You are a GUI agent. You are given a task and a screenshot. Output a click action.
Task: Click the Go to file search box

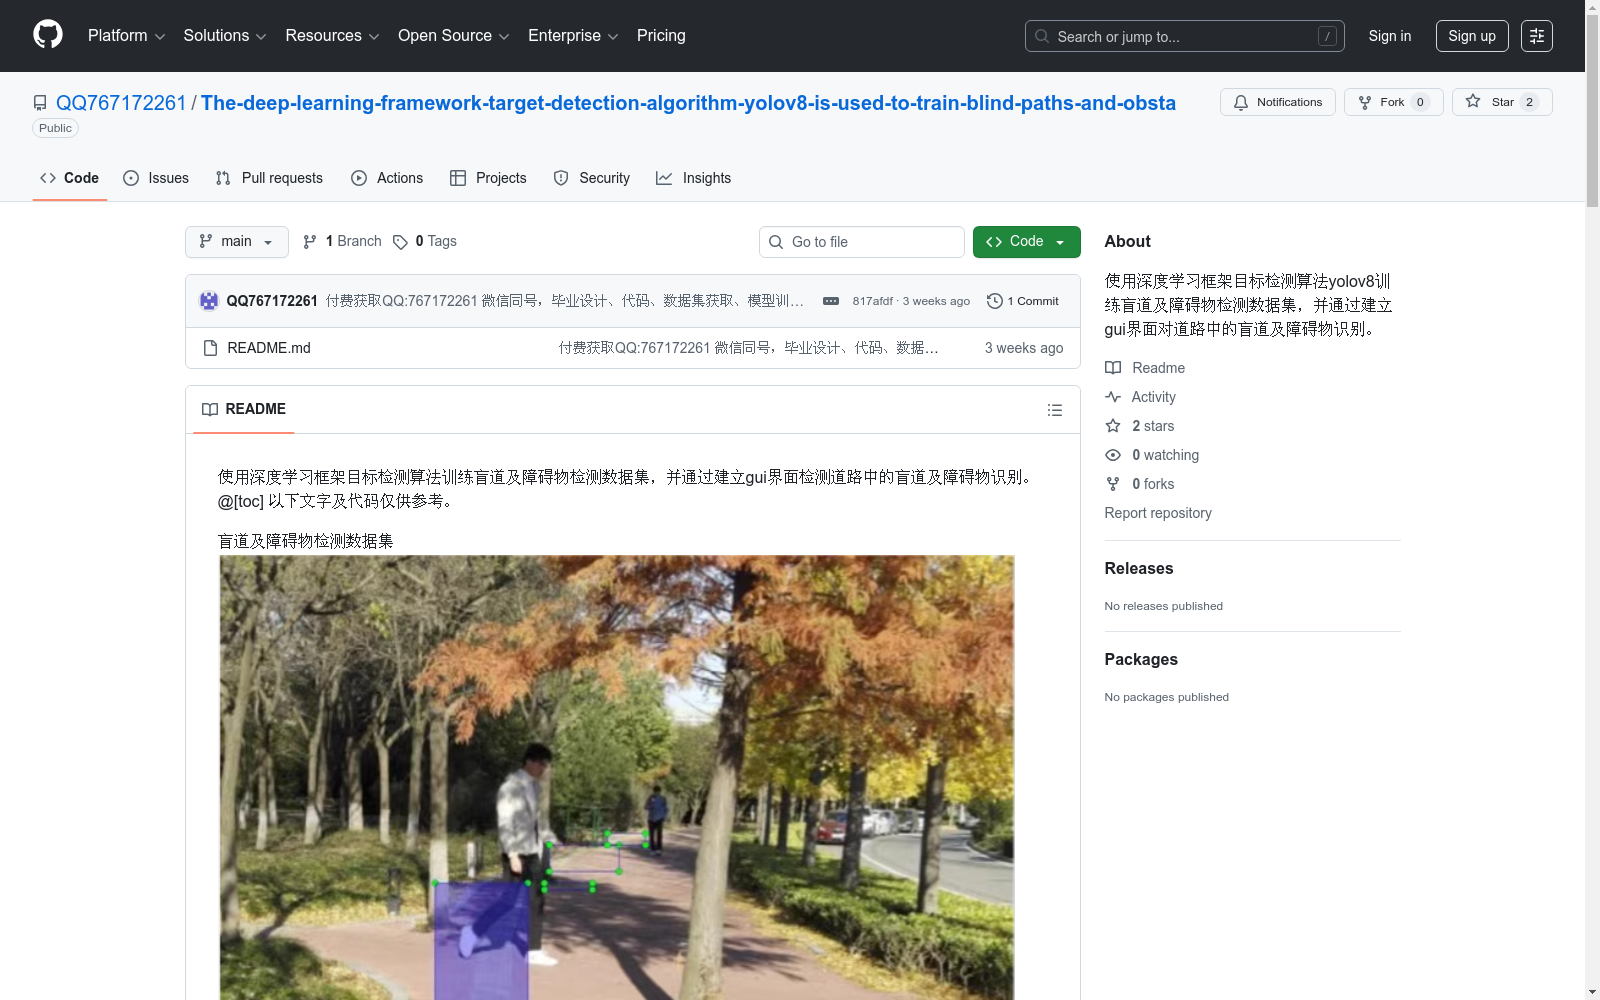pos(862,242)
